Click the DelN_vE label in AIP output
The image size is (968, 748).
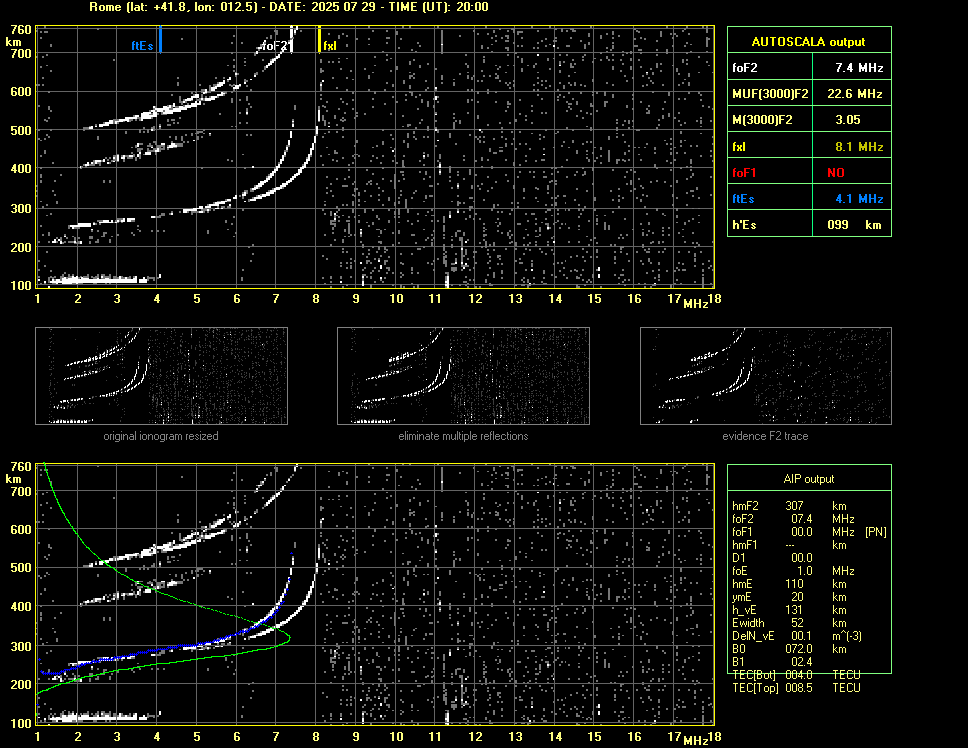[753, 636]
